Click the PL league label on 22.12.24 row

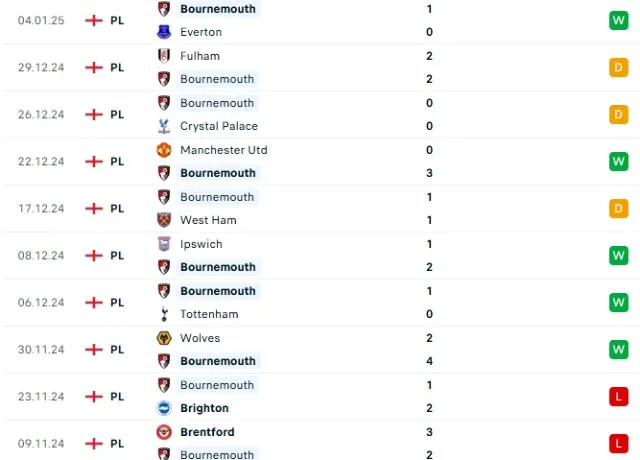[117, 161]
